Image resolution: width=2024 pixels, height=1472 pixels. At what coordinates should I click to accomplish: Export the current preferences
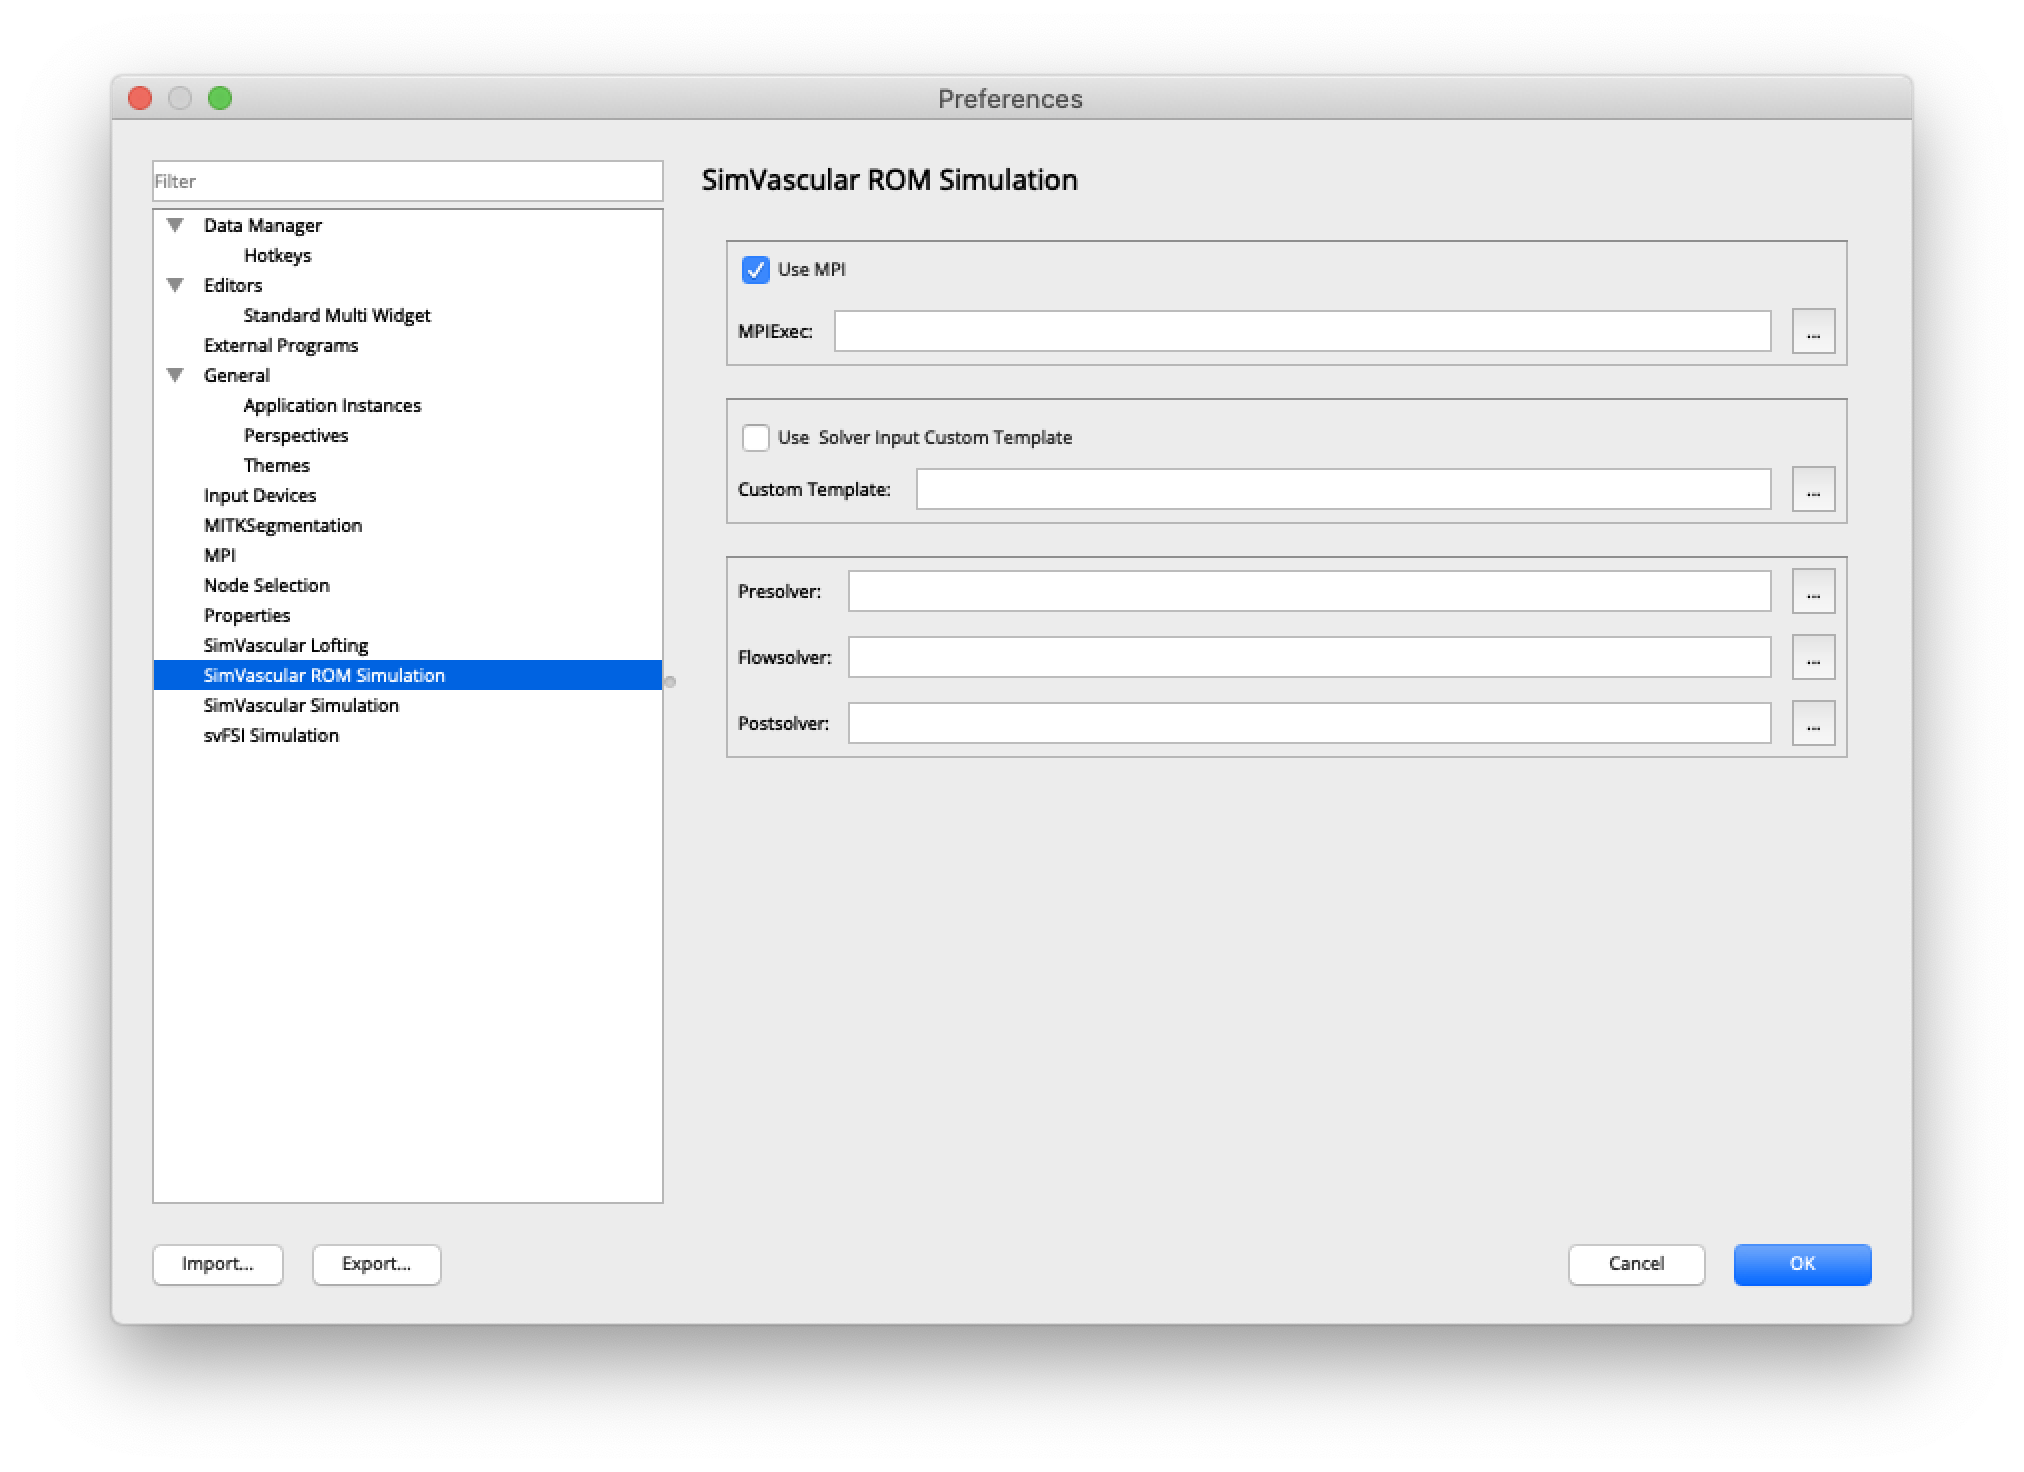point(376,1264)
